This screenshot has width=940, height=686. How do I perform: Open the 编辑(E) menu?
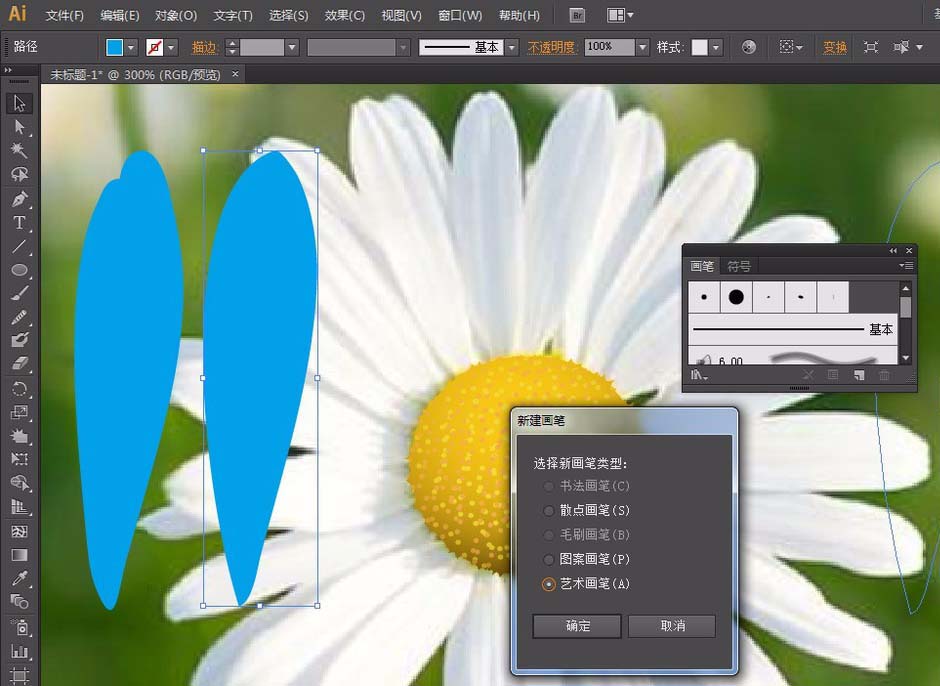[120, 16]
